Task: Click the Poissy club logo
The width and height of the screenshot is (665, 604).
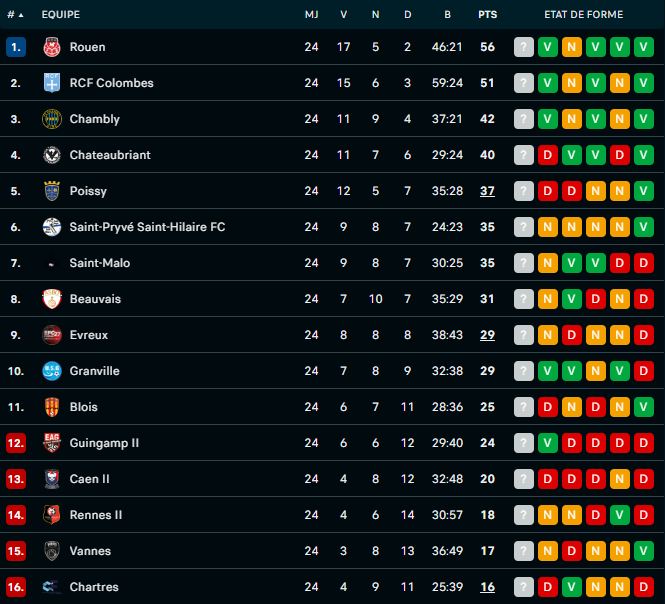Action: pyautogui.click(x=52, y=191)
